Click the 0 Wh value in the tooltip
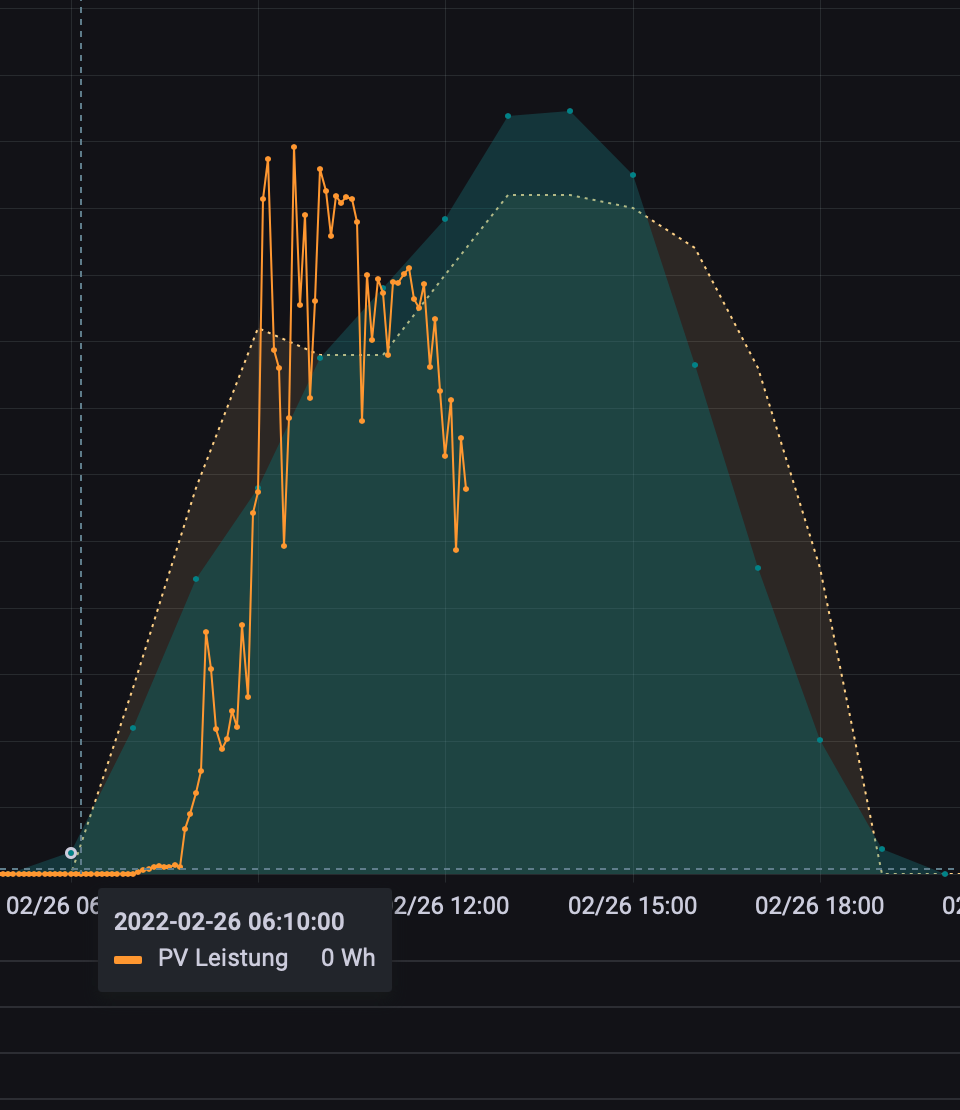 [x=348, y=958]
